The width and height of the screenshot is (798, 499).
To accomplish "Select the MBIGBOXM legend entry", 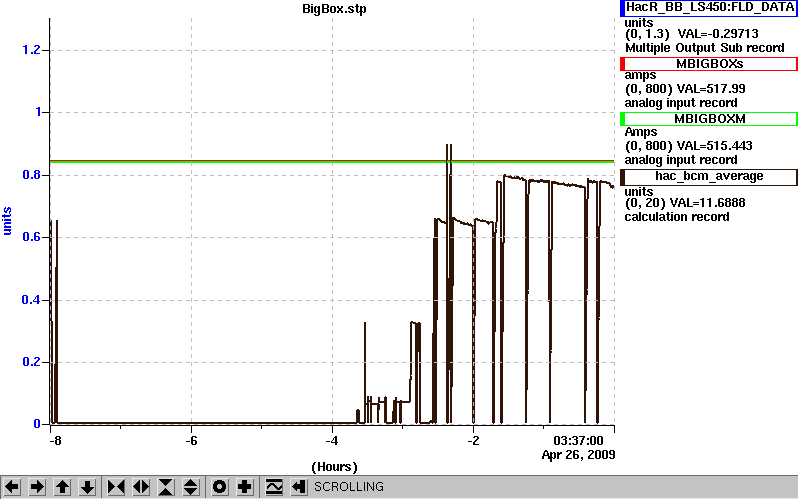I will [x=708, y=119].
